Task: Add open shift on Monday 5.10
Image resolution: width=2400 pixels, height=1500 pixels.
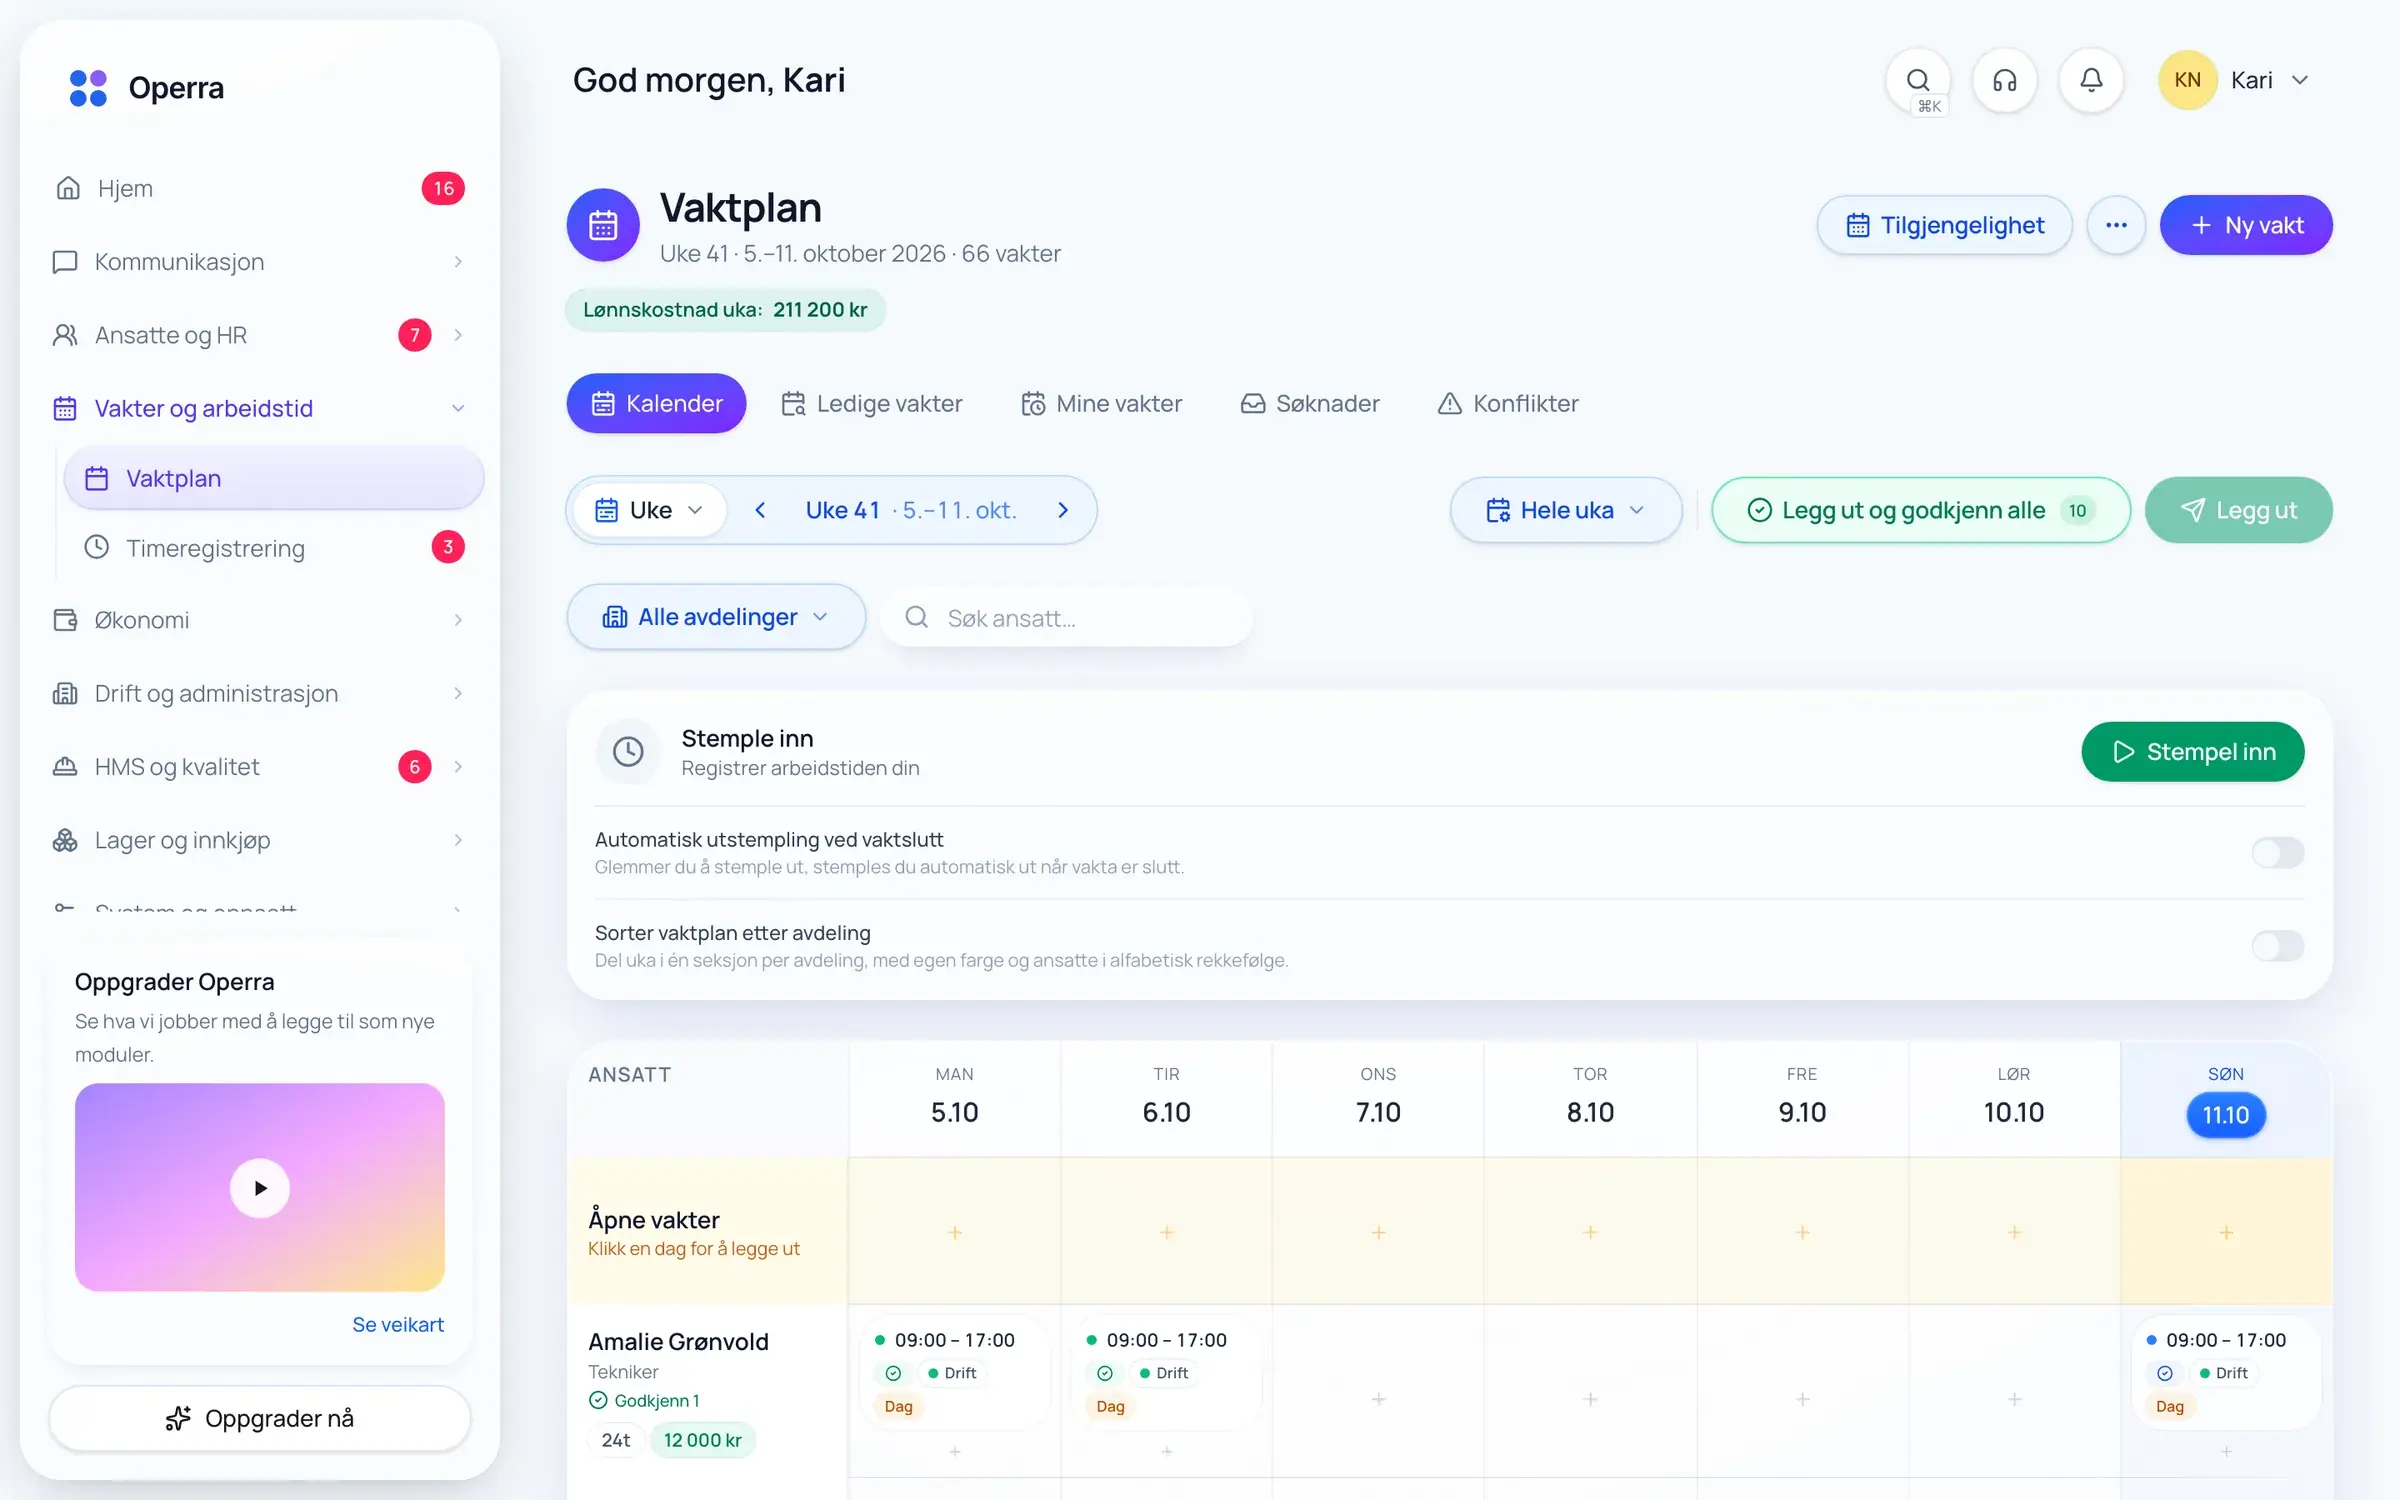Action: pos(955,1232)
